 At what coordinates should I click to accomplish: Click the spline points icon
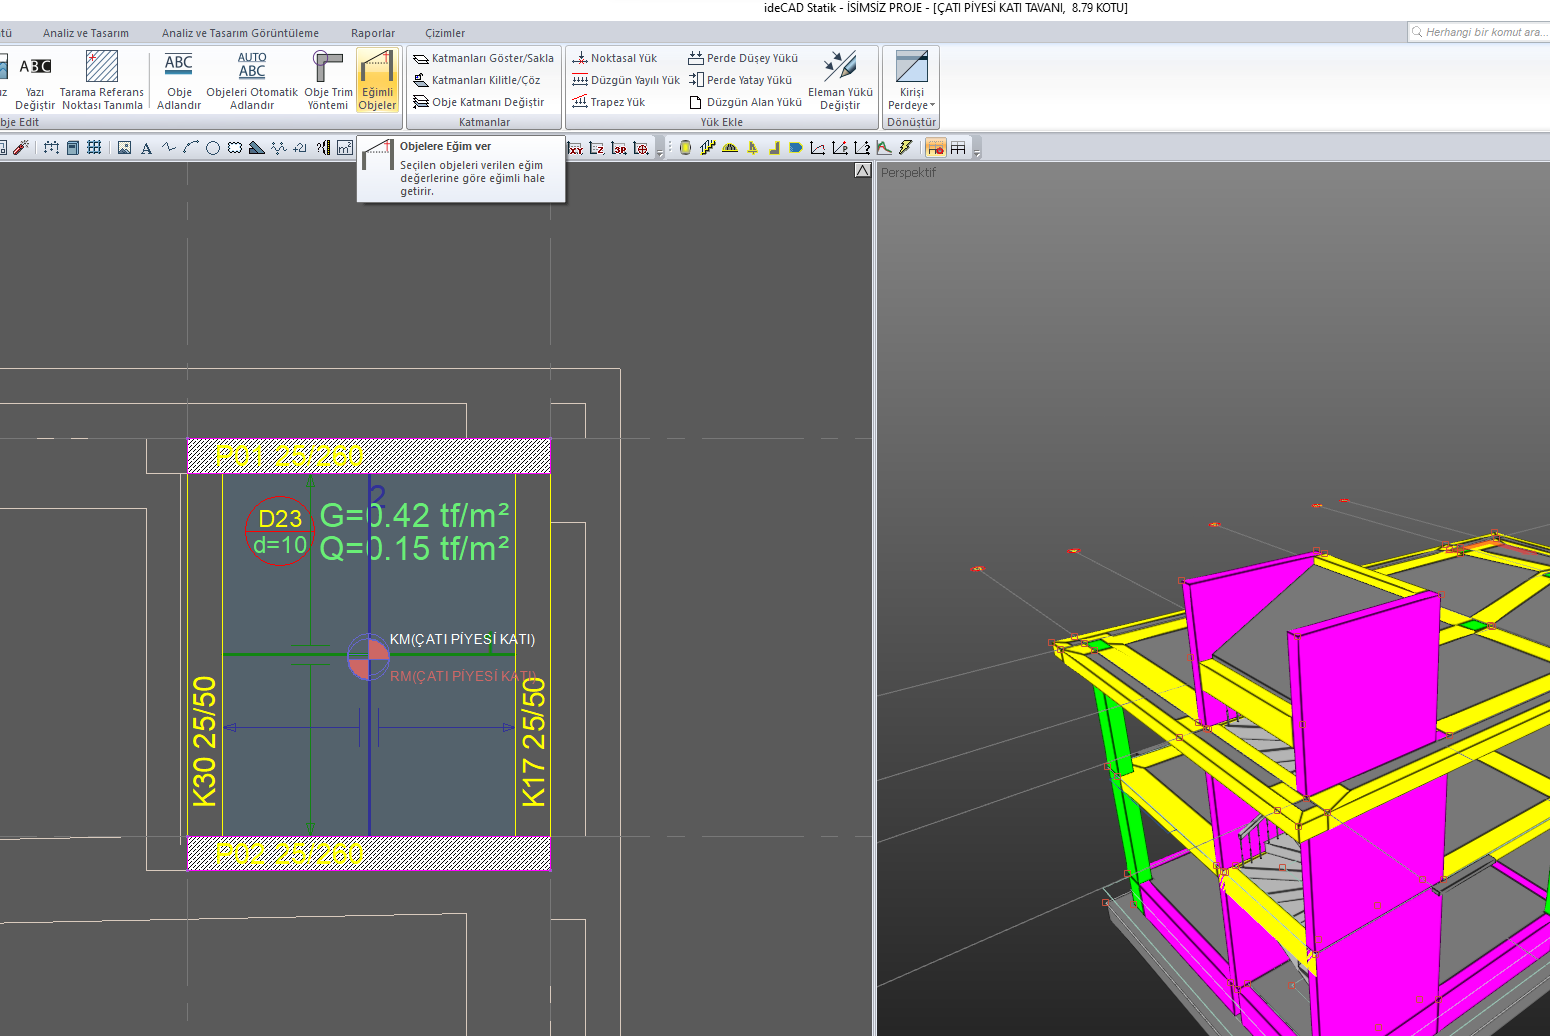(x=279, y=148)
